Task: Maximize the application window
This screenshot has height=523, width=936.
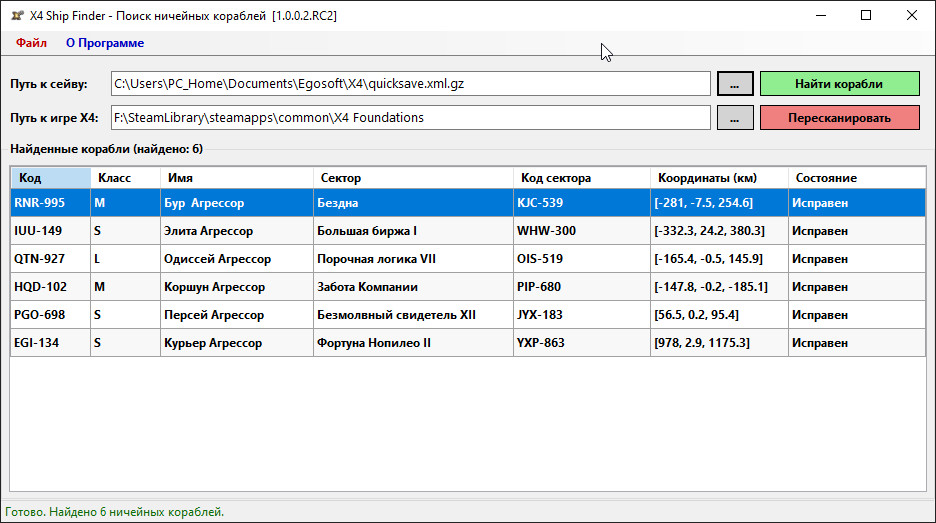Action: pos(866,16)
